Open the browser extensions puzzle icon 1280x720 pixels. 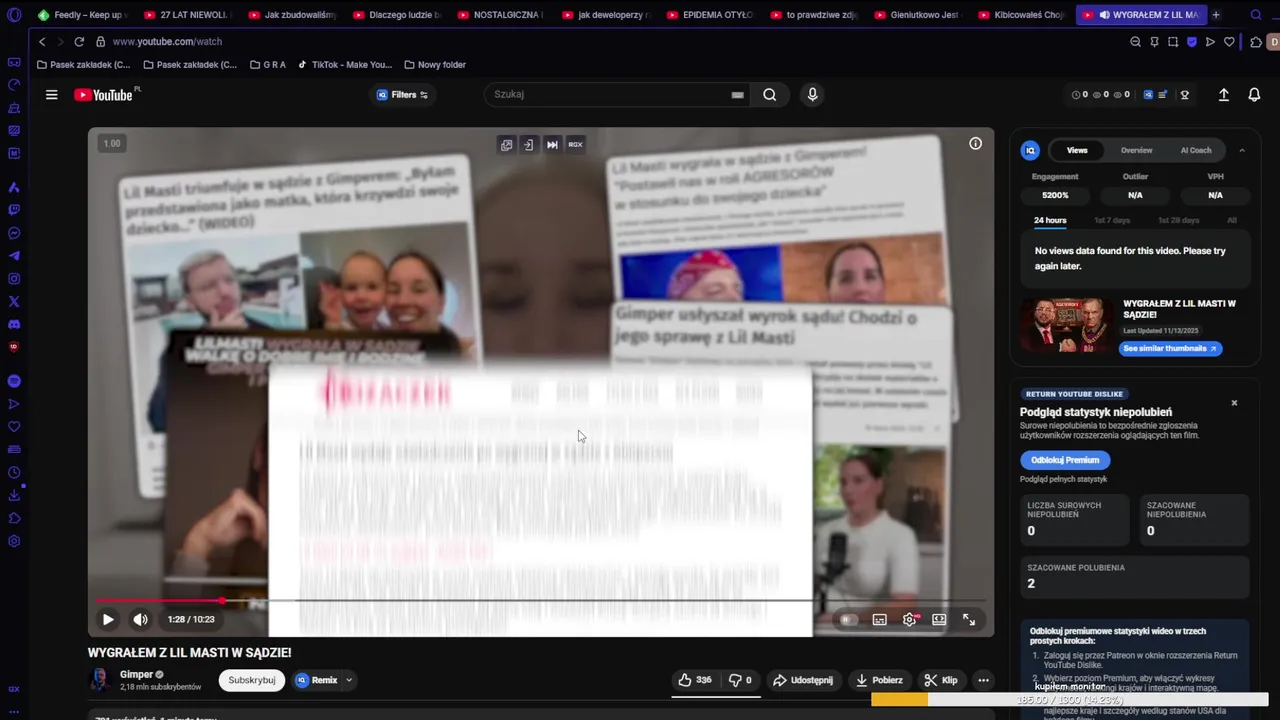click(x=1256, y=42)
